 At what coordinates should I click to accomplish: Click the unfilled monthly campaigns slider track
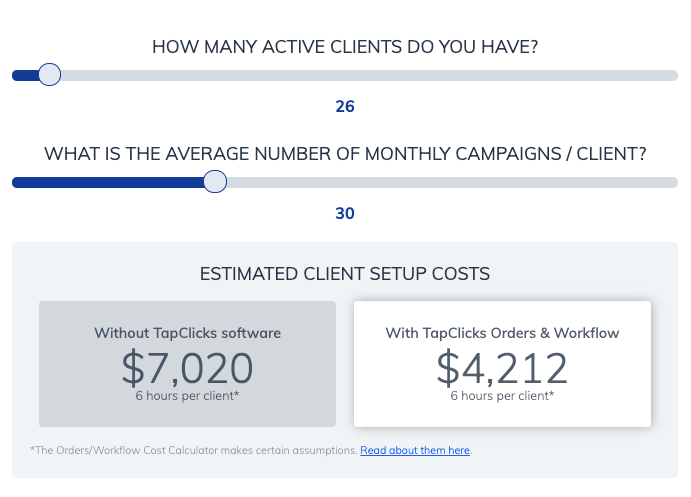click(x=452, y=182)
